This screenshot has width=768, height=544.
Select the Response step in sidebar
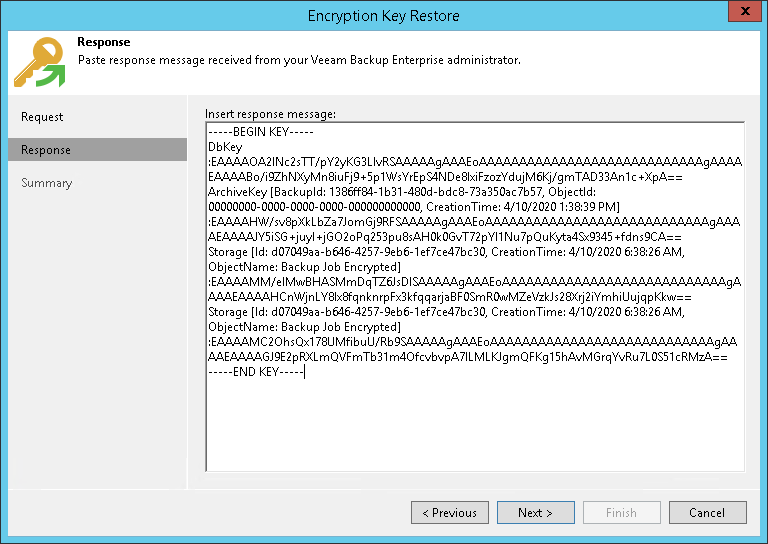[x=46, y=150]
